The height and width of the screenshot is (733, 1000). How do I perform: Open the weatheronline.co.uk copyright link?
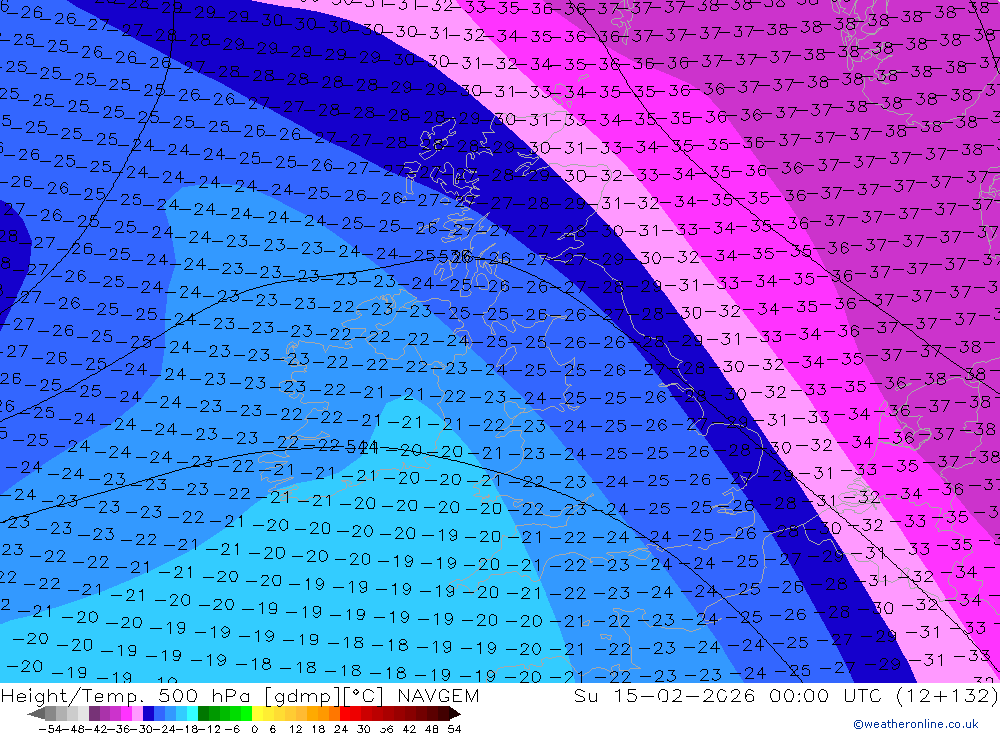point(915,723)
